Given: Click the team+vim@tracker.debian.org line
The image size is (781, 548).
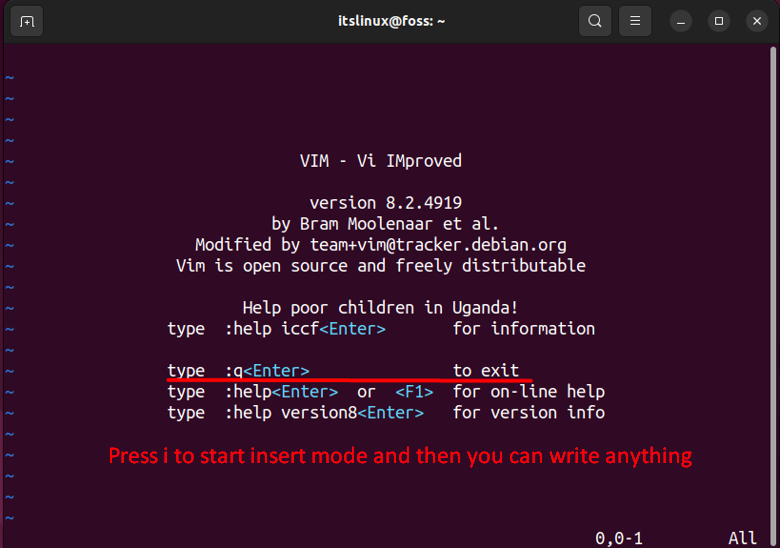Looking at the screenshot, I should tap(381, 245).
